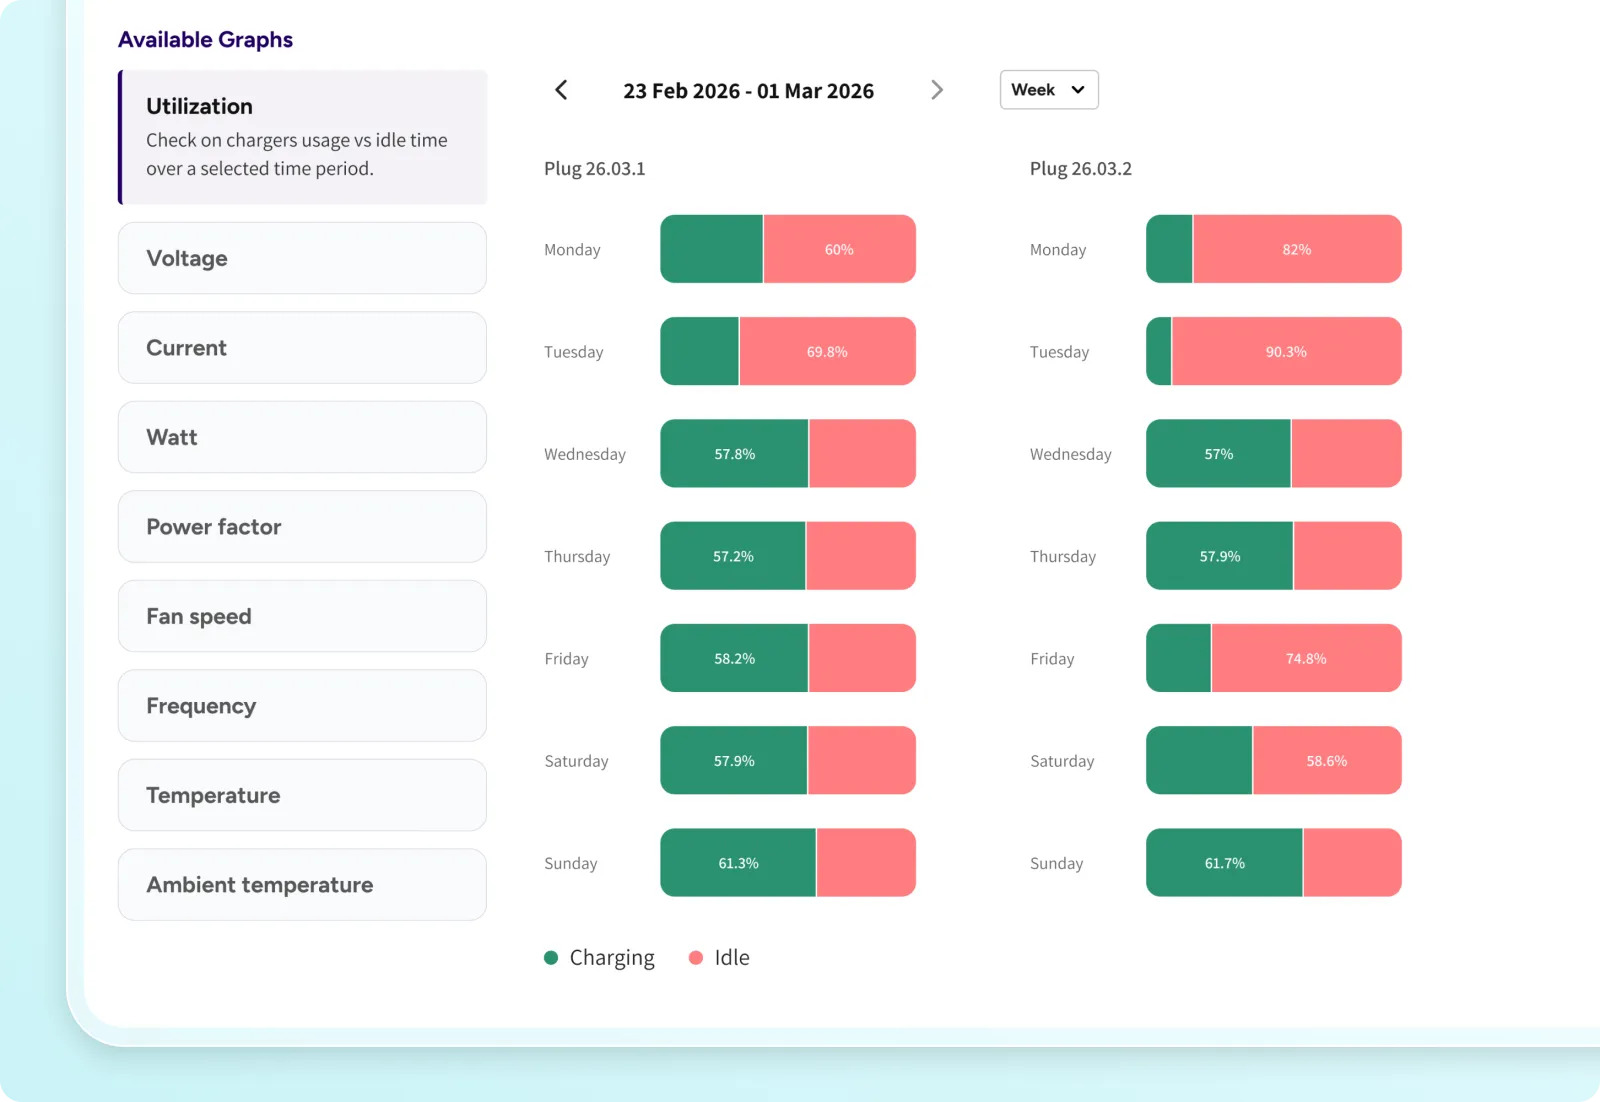Click Sunday 61.3% charging bar segment
1600x1102 pixels.
coord(738,863)
